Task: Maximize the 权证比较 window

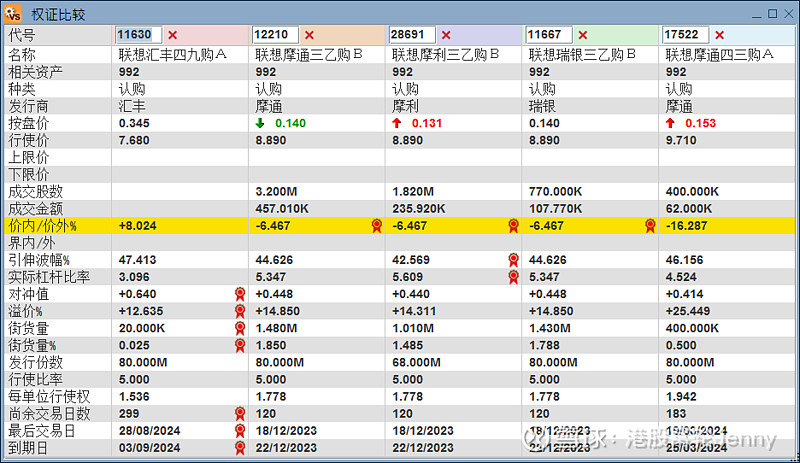Action: 772,14
